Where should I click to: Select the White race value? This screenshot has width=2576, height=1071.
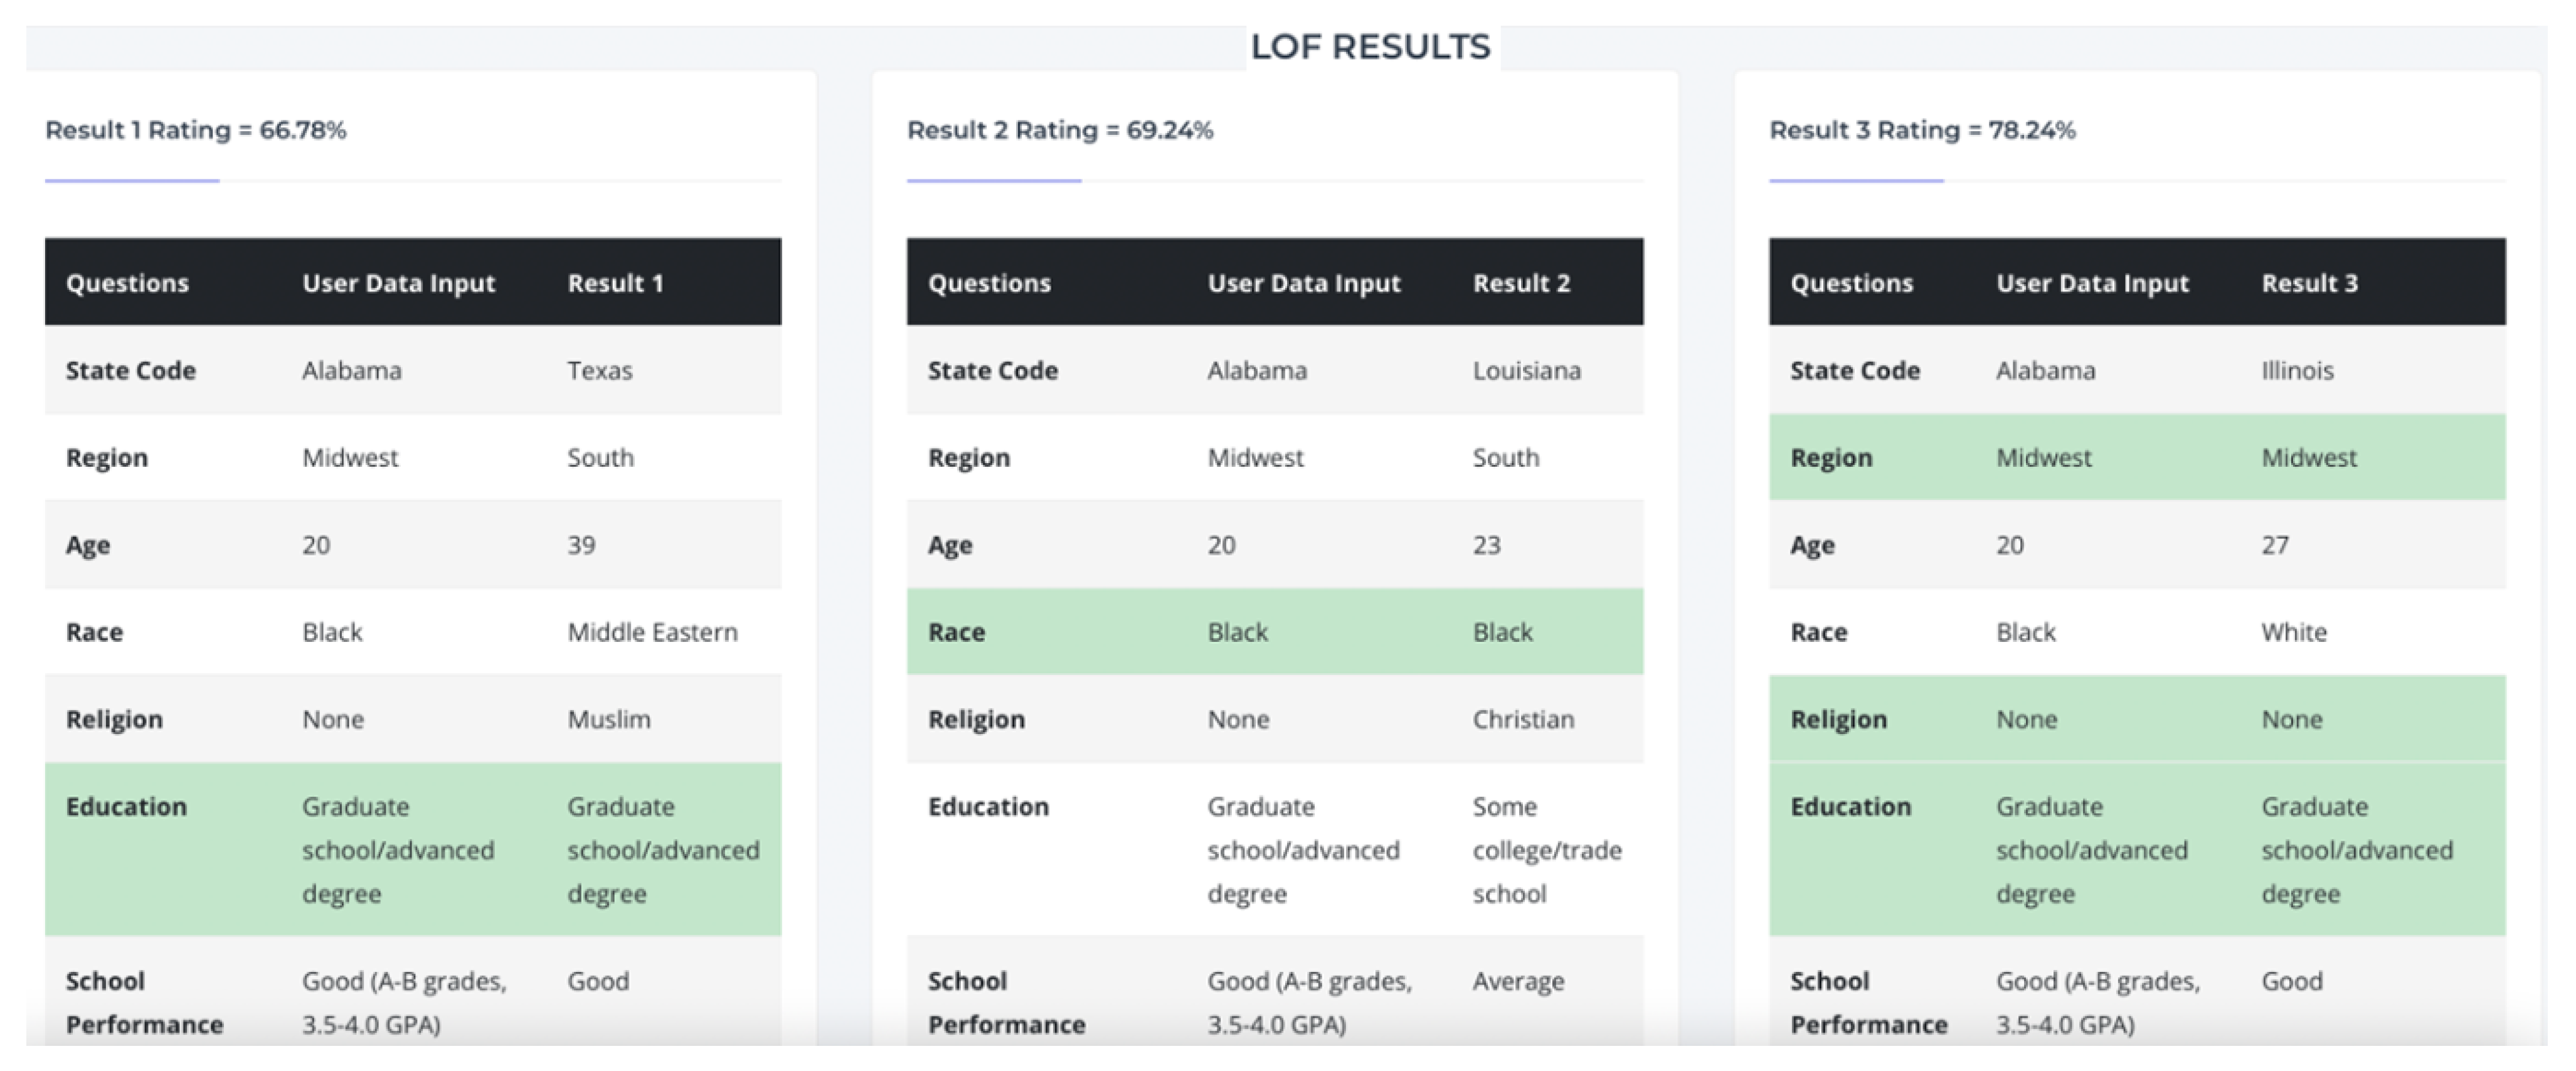2294,632
